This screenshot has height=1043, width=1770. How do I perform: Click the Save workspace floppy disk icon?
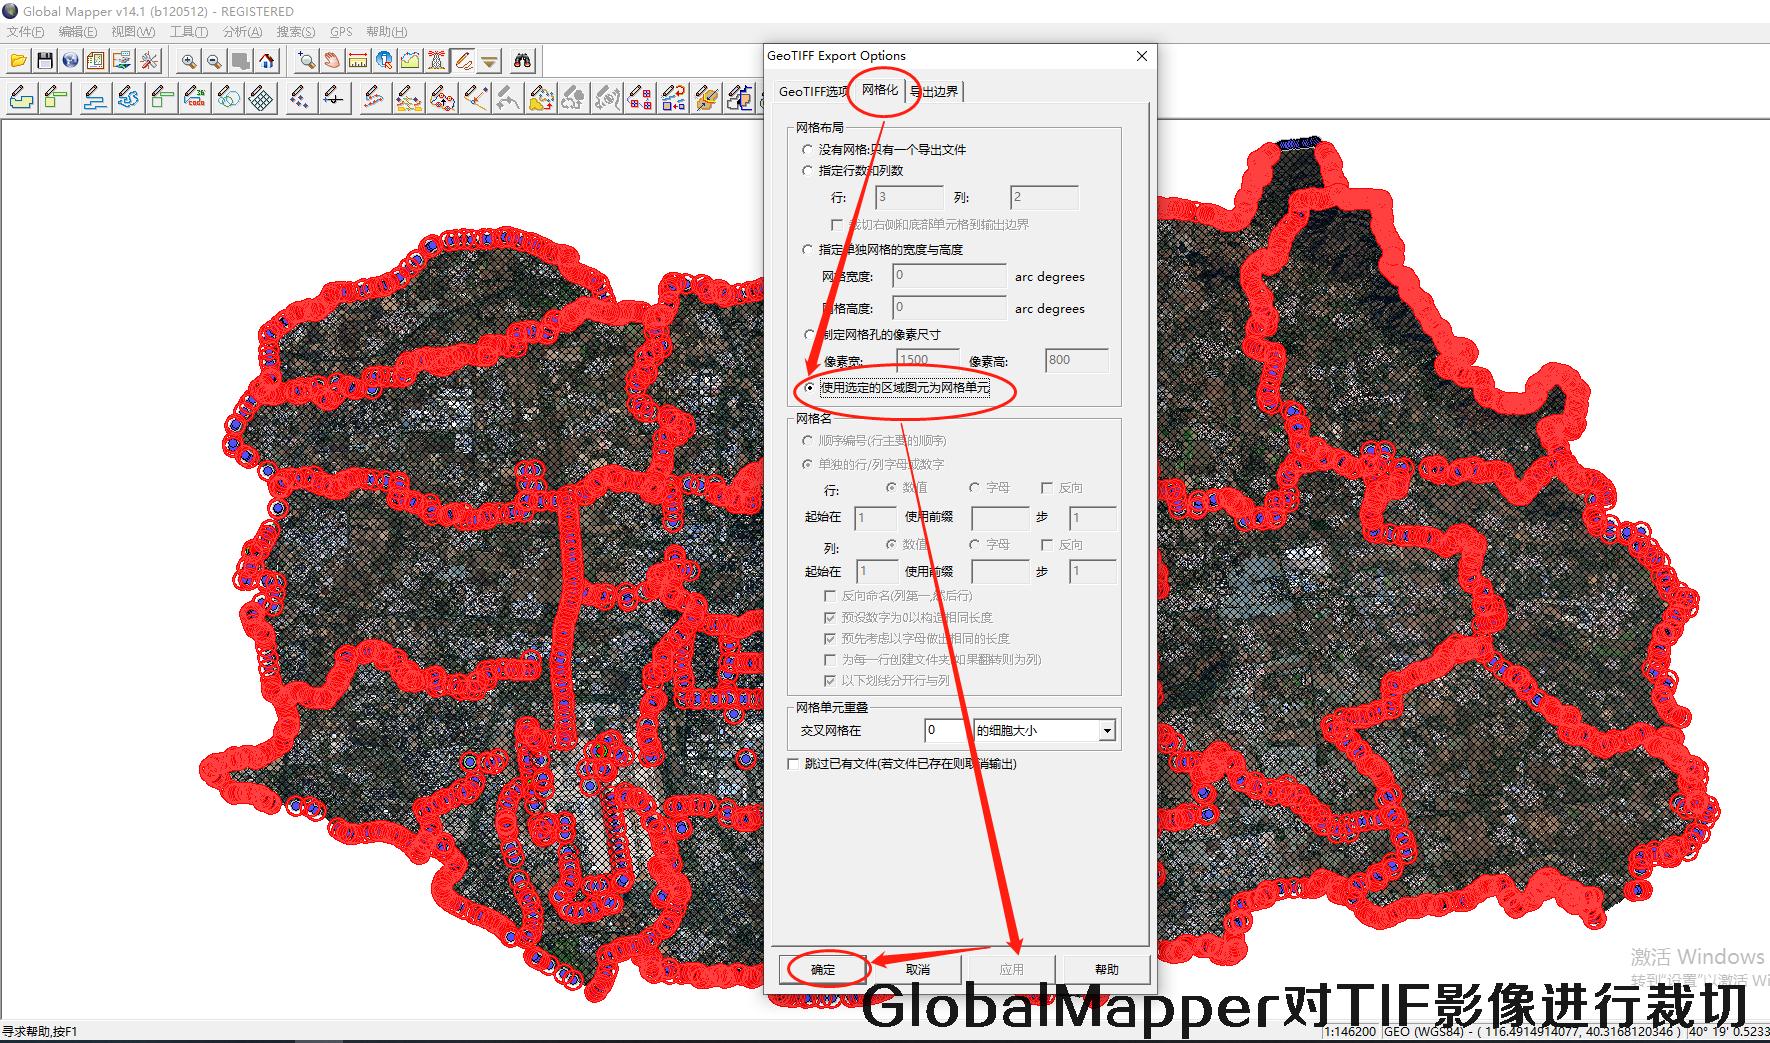pyautogui.click(x=44, y=61)
